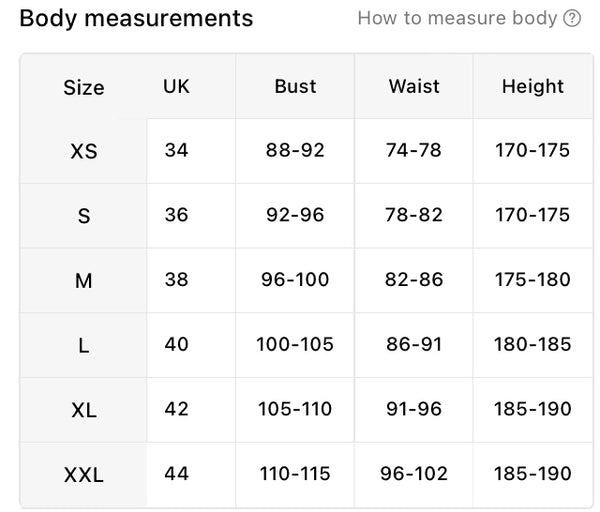The image size is (600, 512).
Task: Choose the L size row label
Action: click(x=84, y=345)
